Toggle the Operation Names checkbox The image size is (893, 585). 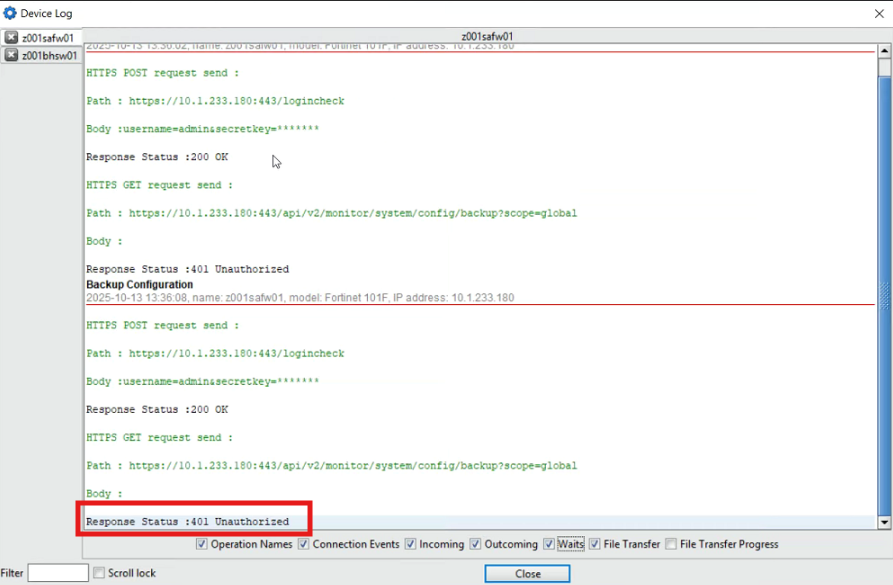202,544
